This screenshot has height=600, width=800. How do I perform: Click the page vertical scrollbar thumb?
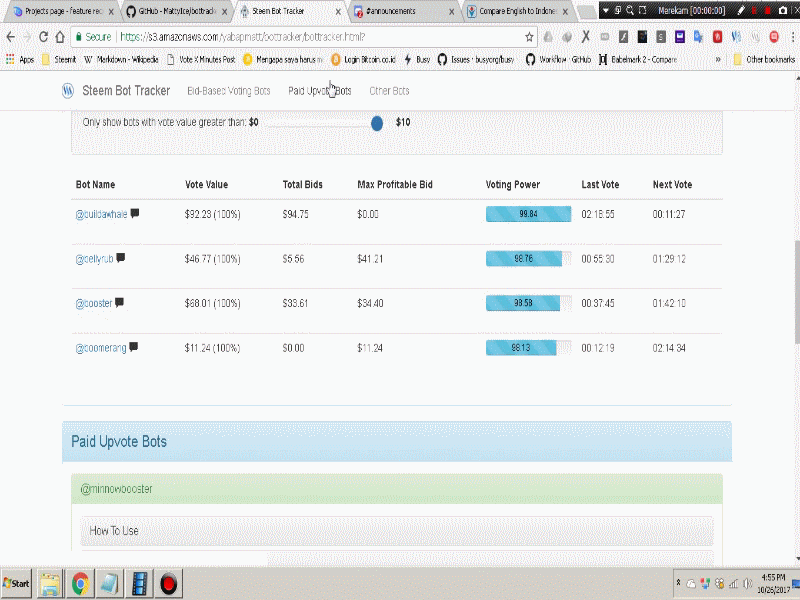click(797, 292)
